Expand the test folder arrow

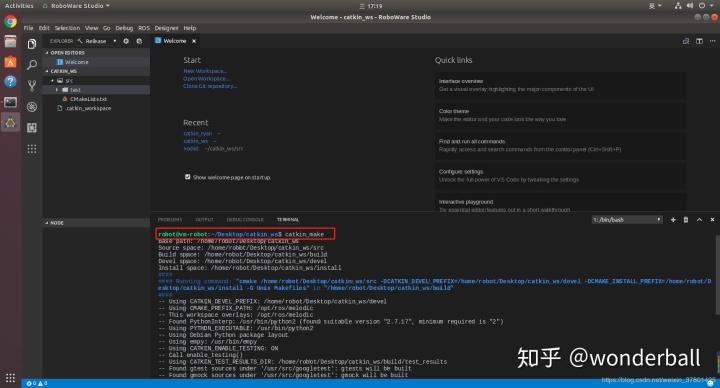coord(57,90)
